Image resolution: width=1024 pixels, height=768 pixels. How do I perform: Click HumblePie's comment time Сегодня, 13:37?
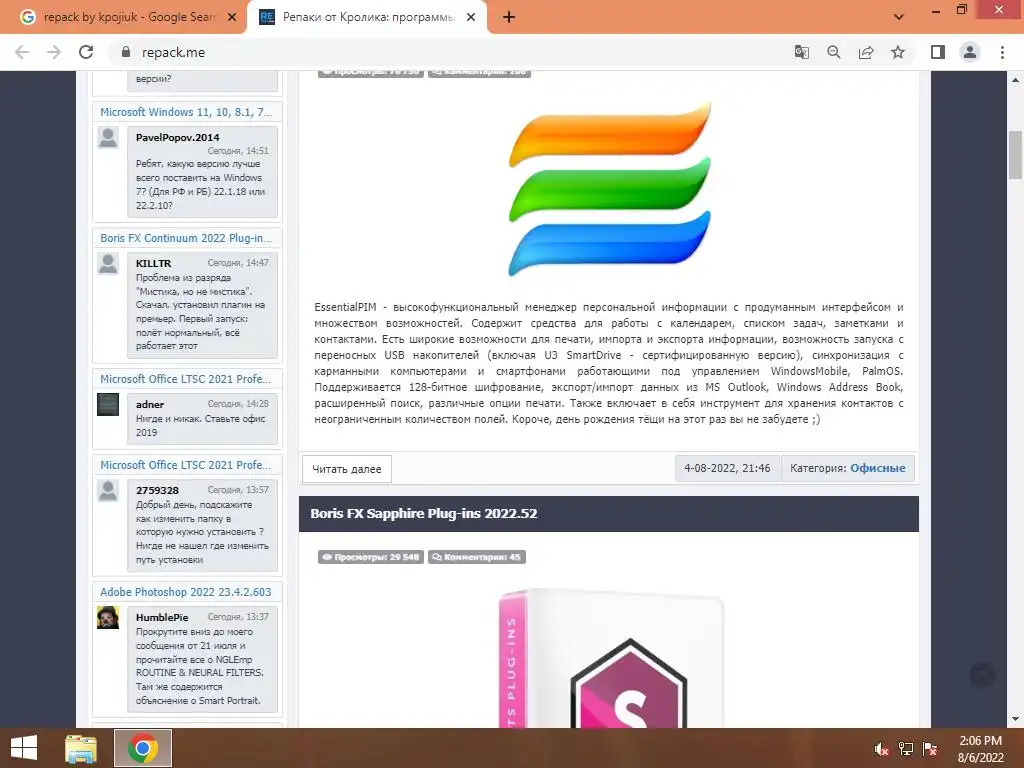click(x=238, y=616)
